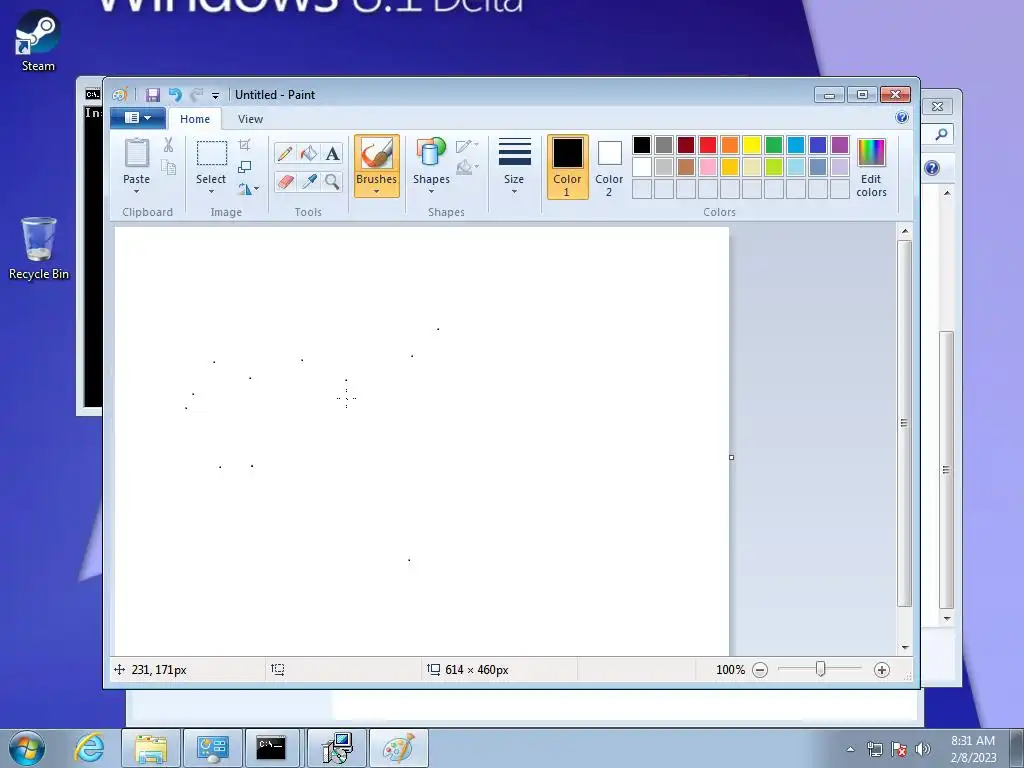Pick the green color swatch
Screen dimensions: 1024x768
(x=774, y=145)
